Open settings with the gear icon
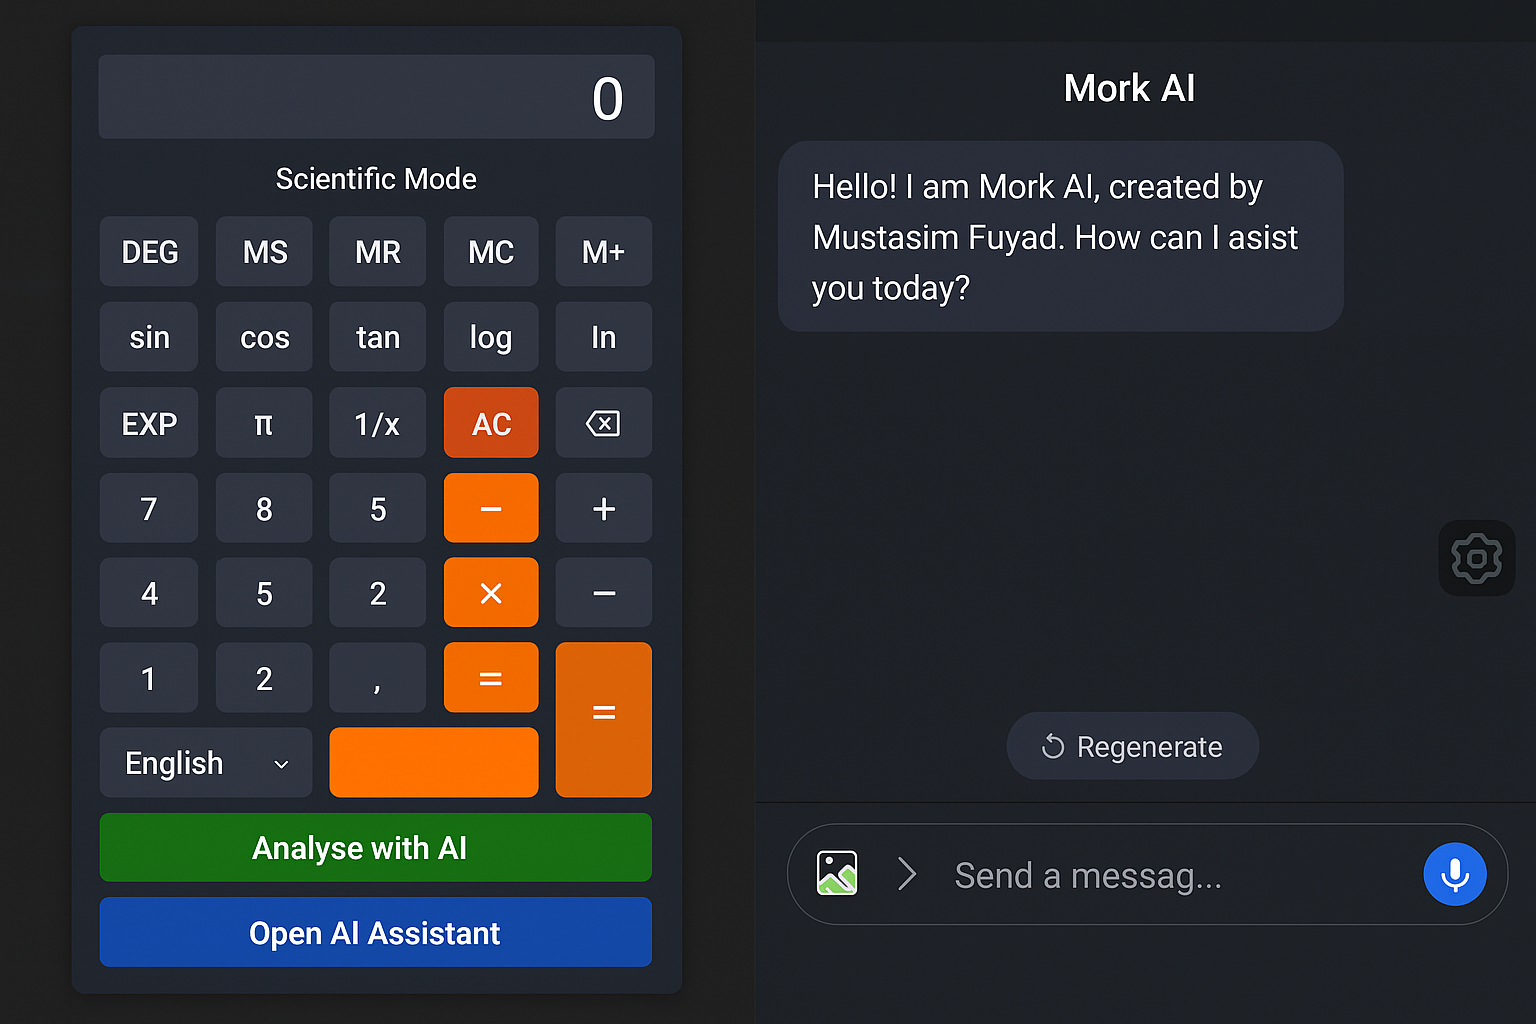 click(1476, 558)
